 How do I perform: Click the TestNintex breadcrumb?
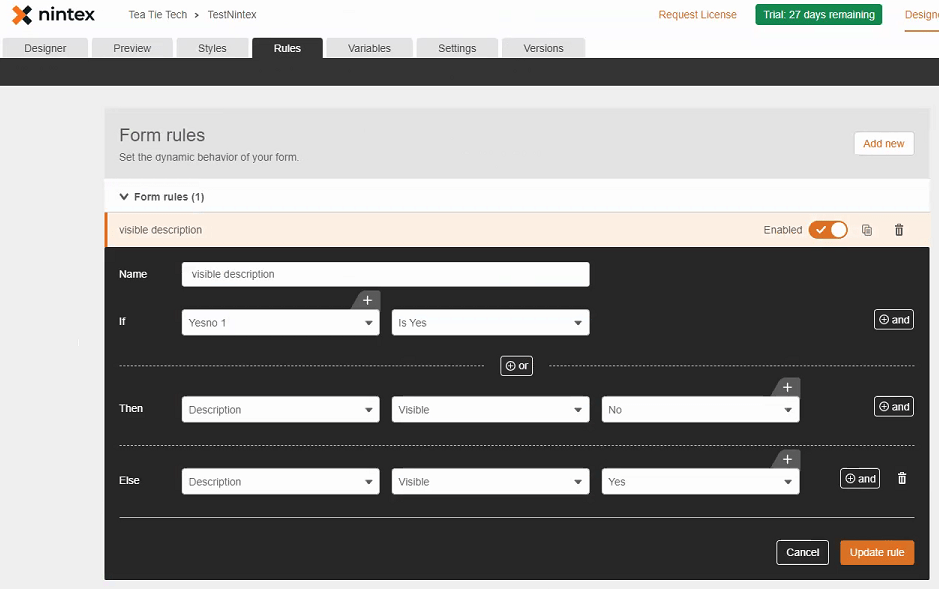pos(232,14)
